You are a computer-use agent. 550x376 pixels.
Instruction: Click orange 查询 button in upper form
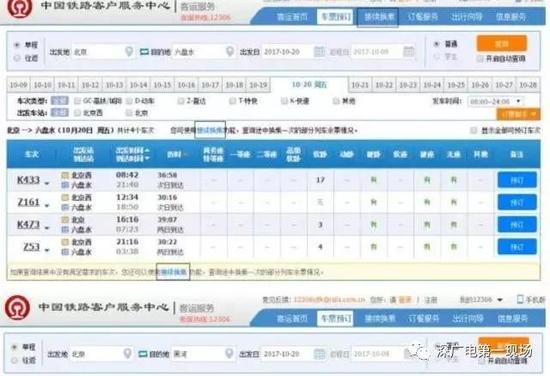click(502, 43)
